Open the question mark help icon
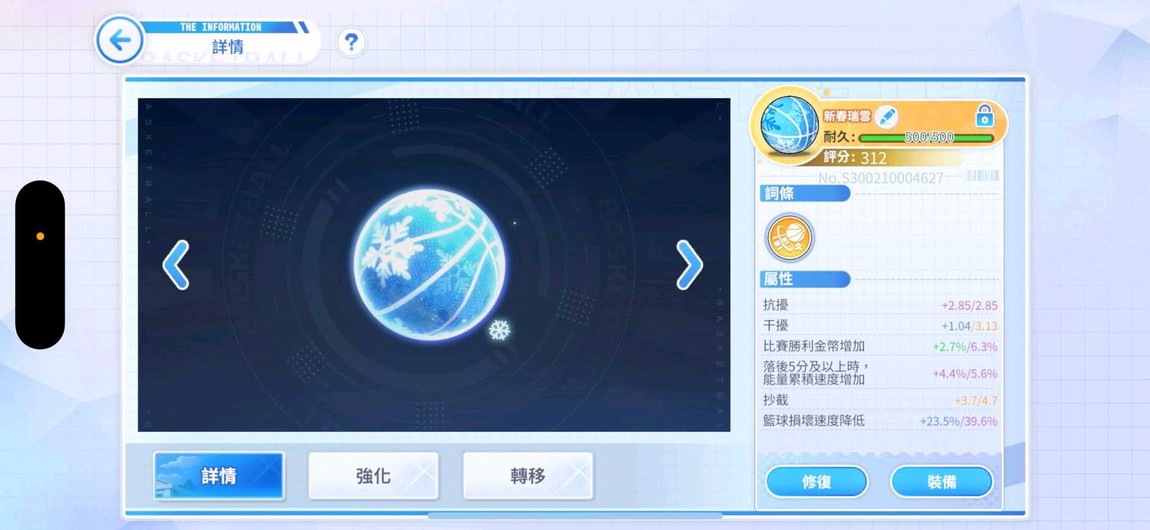The width and height of the screenshot is (1150, 530). pos(351,42)
